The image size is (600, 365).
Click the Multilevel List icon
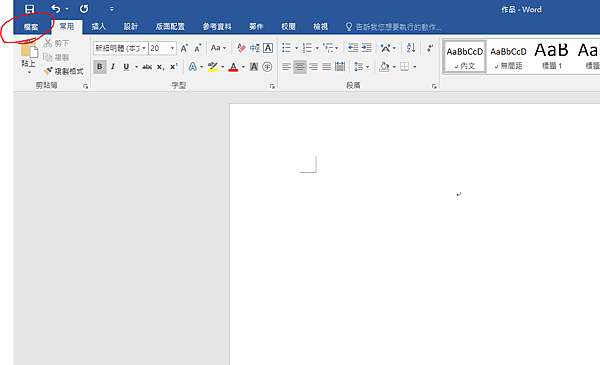[328, 48]
